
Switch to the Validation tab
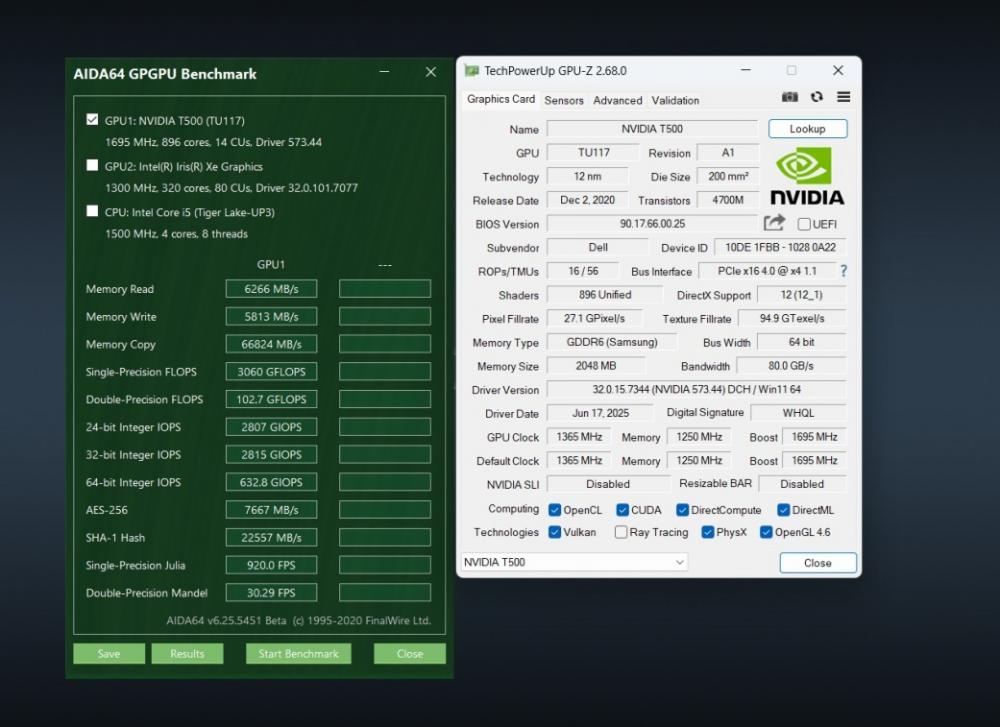(x=675, y=100)
